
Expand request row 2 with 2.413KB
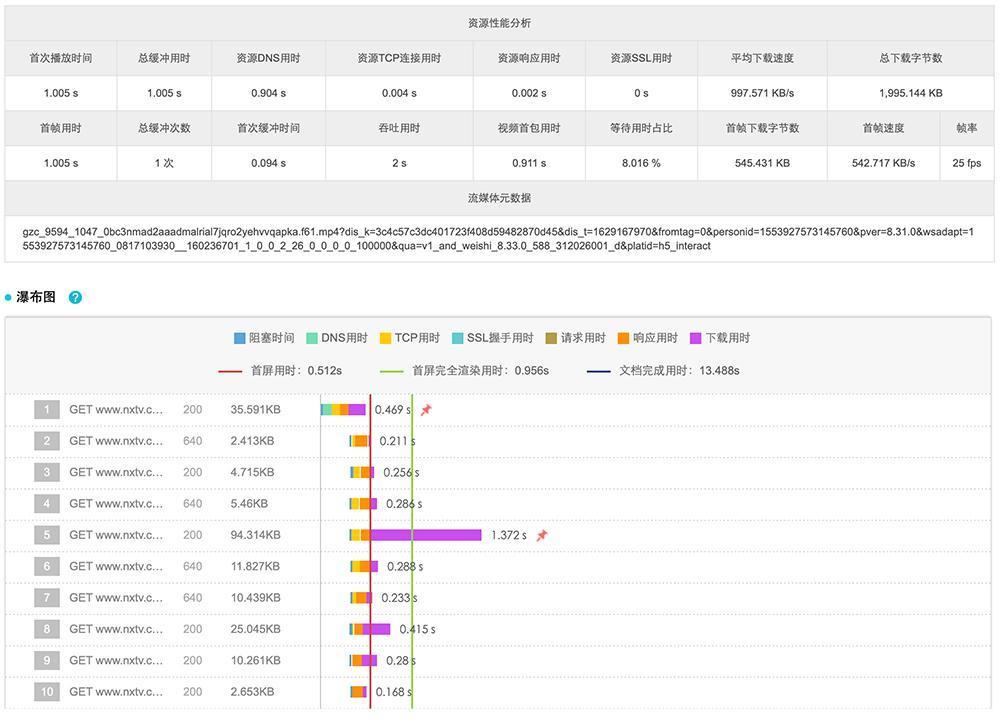click(255, 441)
